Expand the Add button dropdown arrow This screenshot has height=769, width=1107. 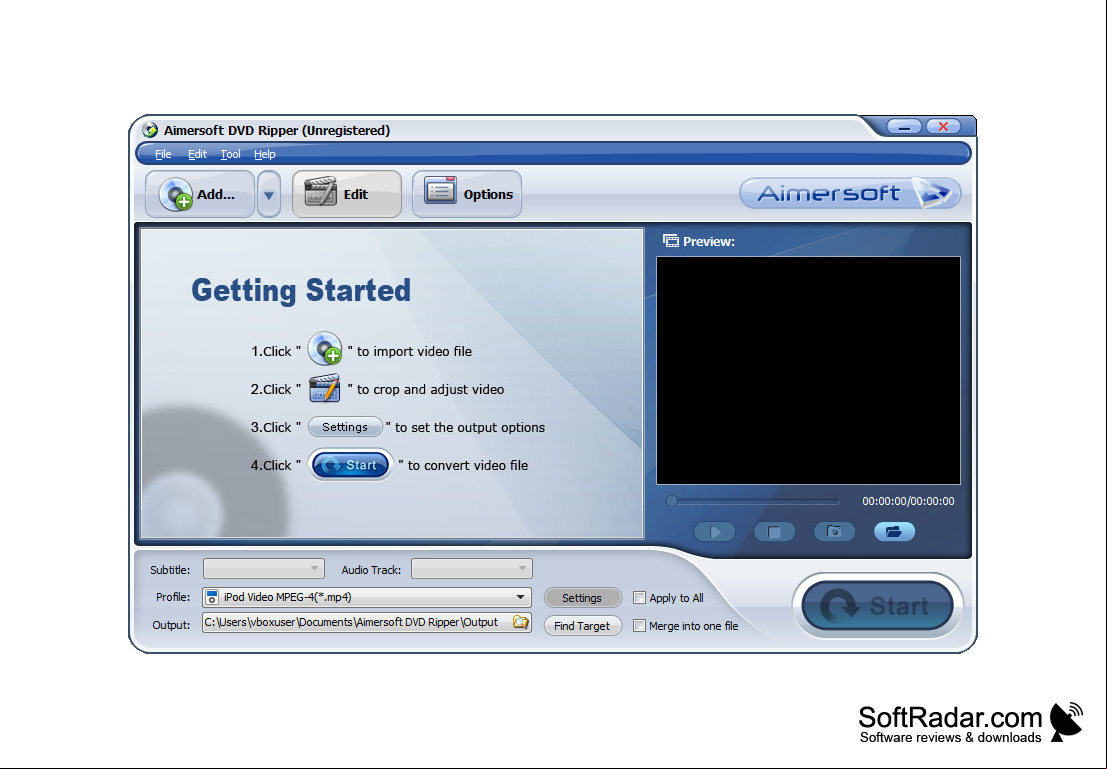[x=268, y=194]
